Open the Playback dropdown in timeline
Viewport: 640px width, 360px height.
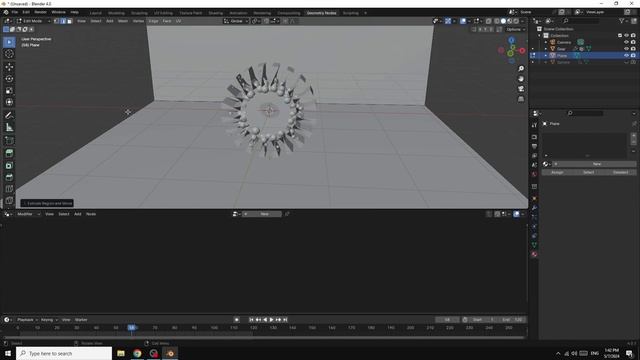(x=27, y=320)
